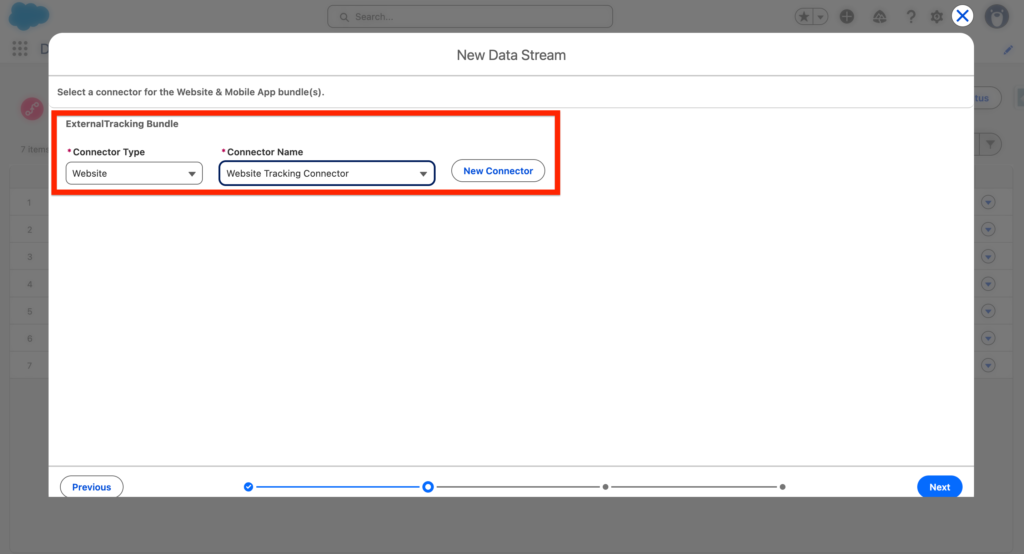Expand the favorites list arrow
Image resolution: width=1024 pixels, height=554 pixels.
821,17
